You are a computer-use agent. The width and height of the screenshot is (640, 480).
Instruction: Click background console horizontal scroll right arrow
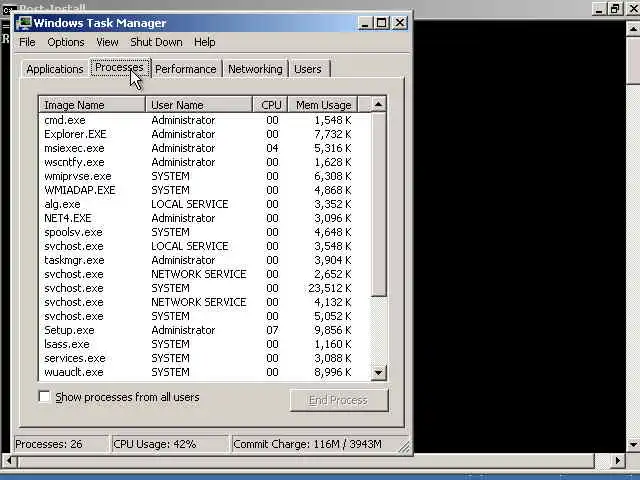618,461
